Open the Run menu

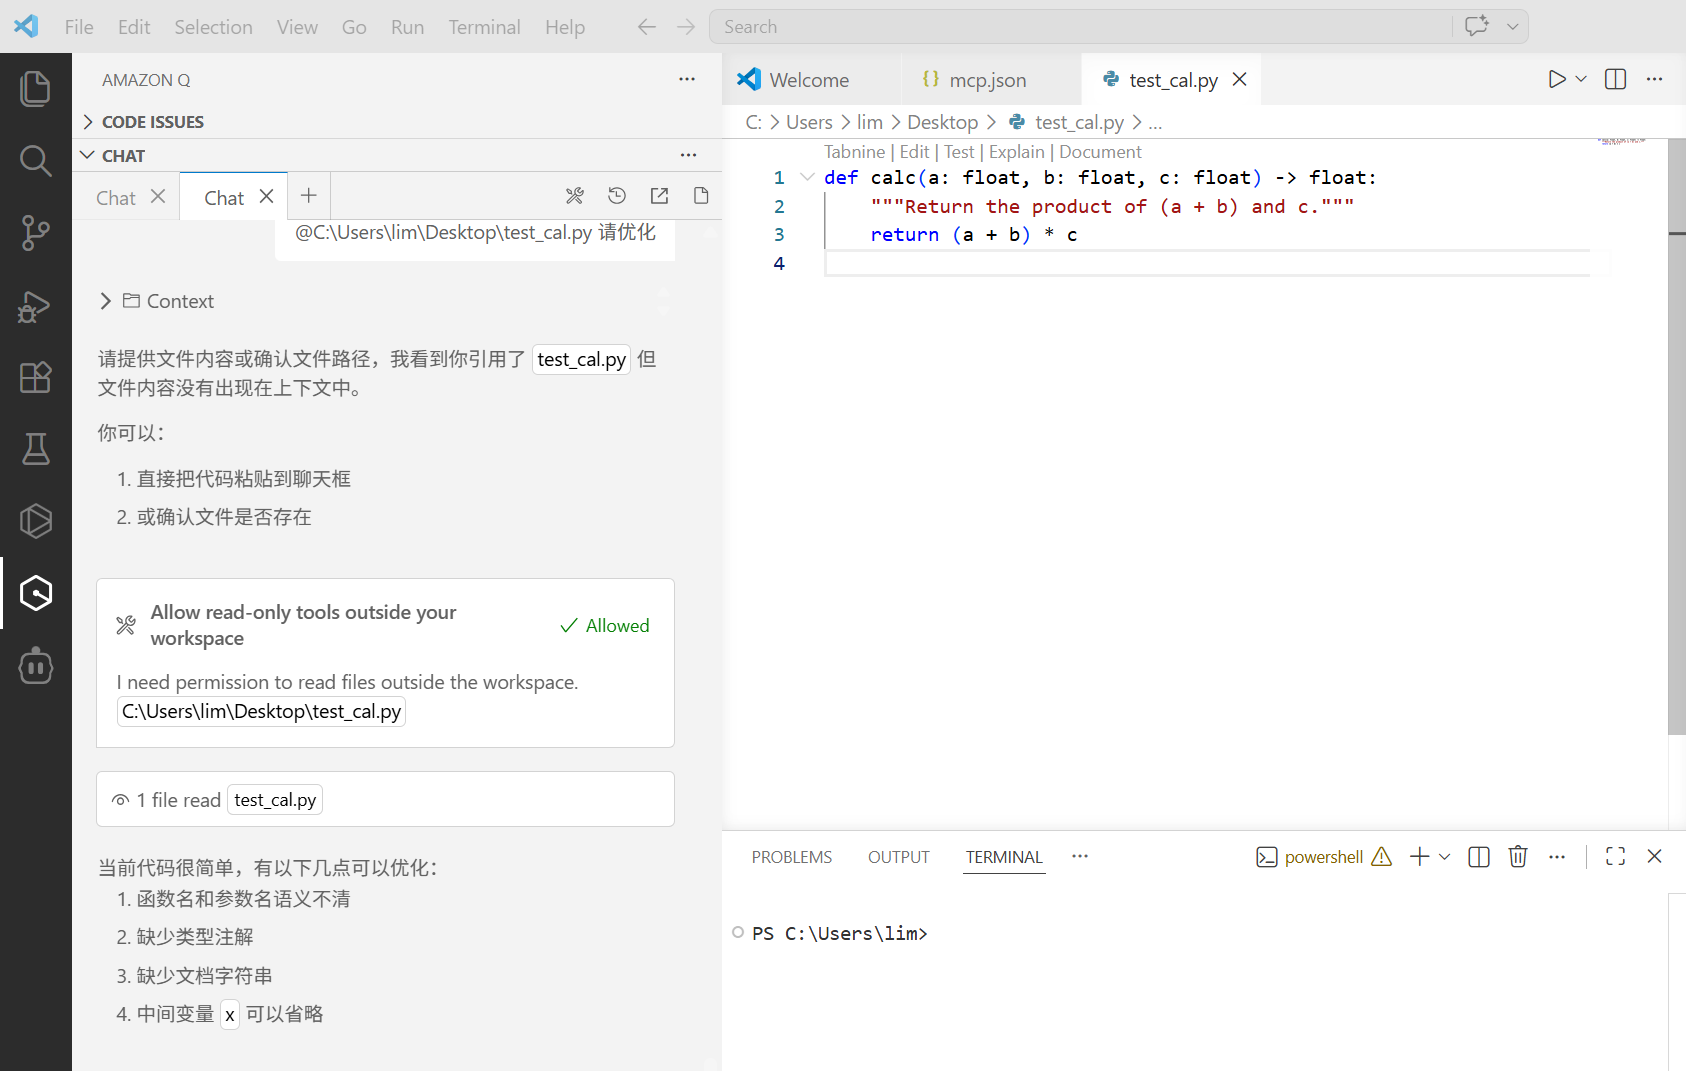tap(407, 27)
